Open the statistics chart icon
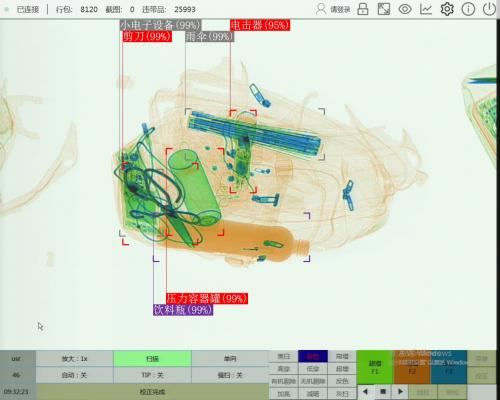The height and width of the screenshot is (400, 500). click(426, 9)
